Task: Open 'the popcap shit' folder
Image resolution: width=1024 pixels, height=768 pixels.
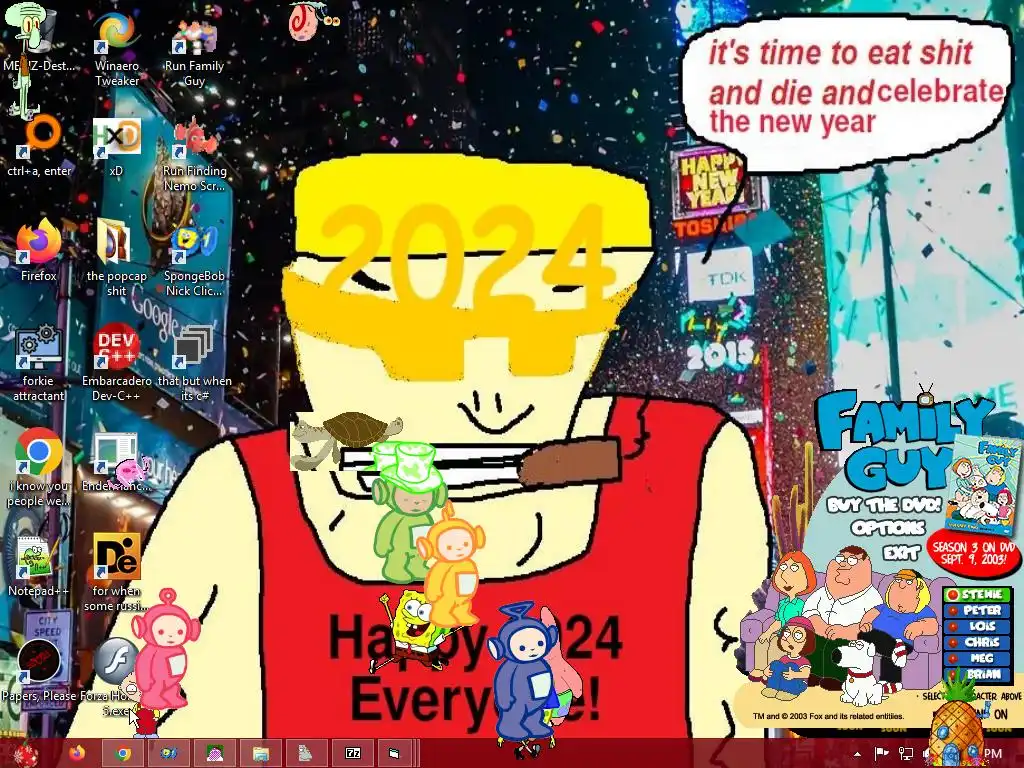Action: 116,259
